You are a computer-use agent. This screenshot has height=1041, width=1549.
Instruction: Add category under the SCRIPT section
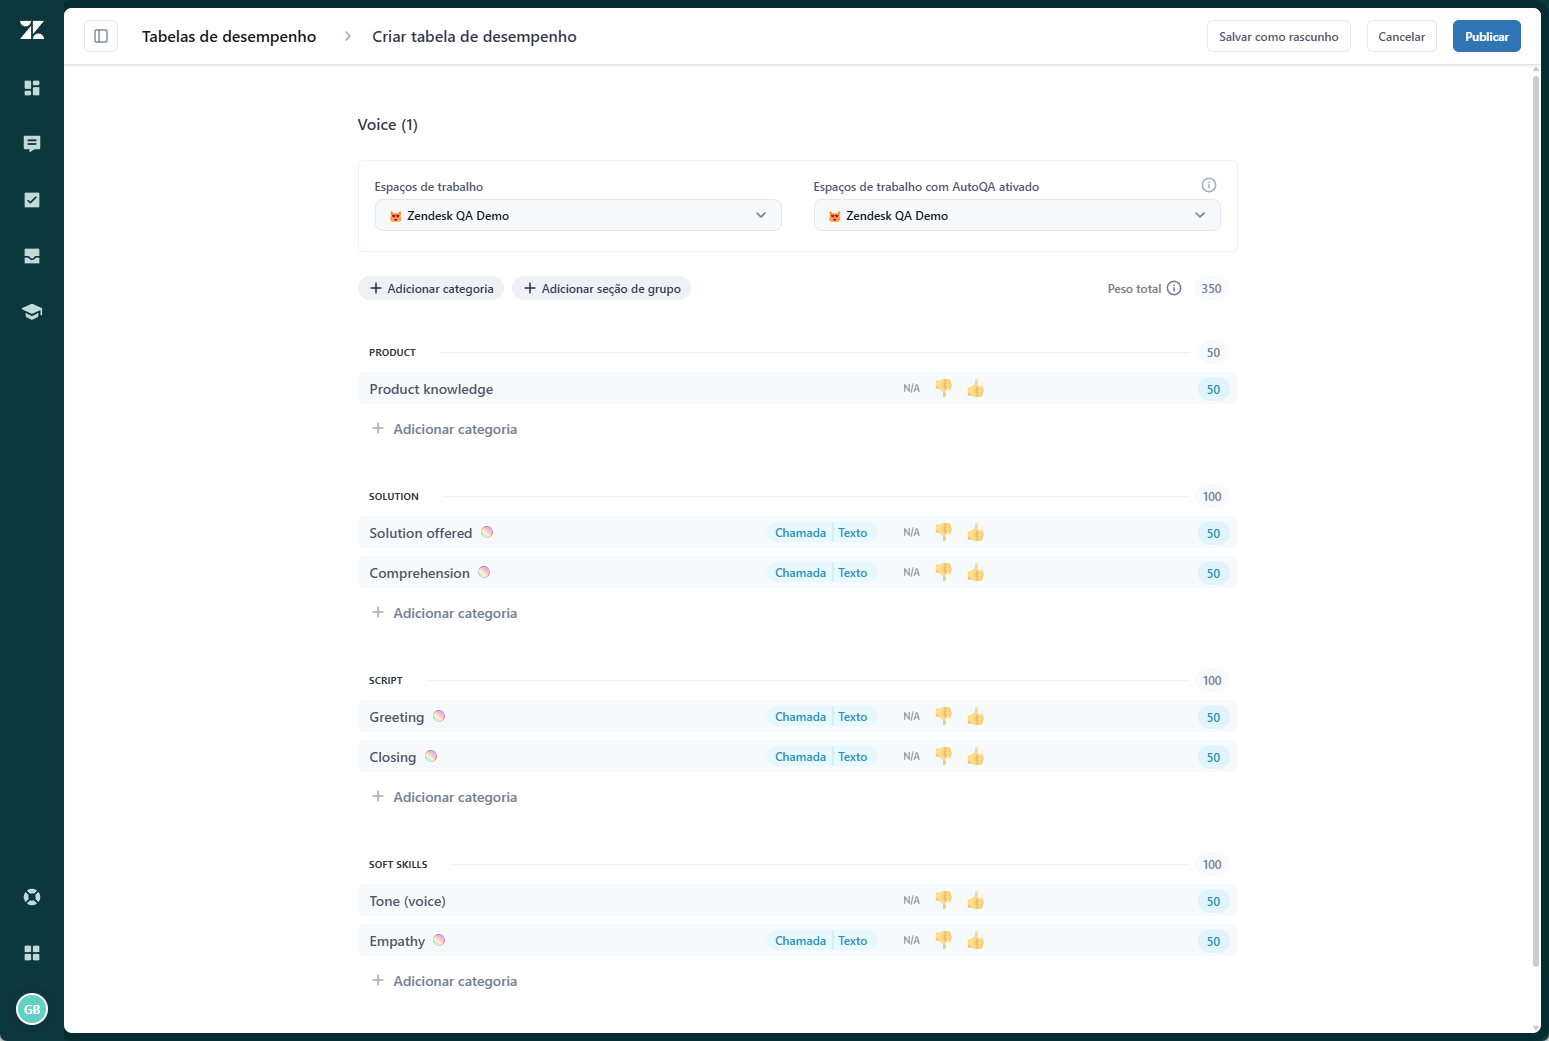(x=444, y=797)
